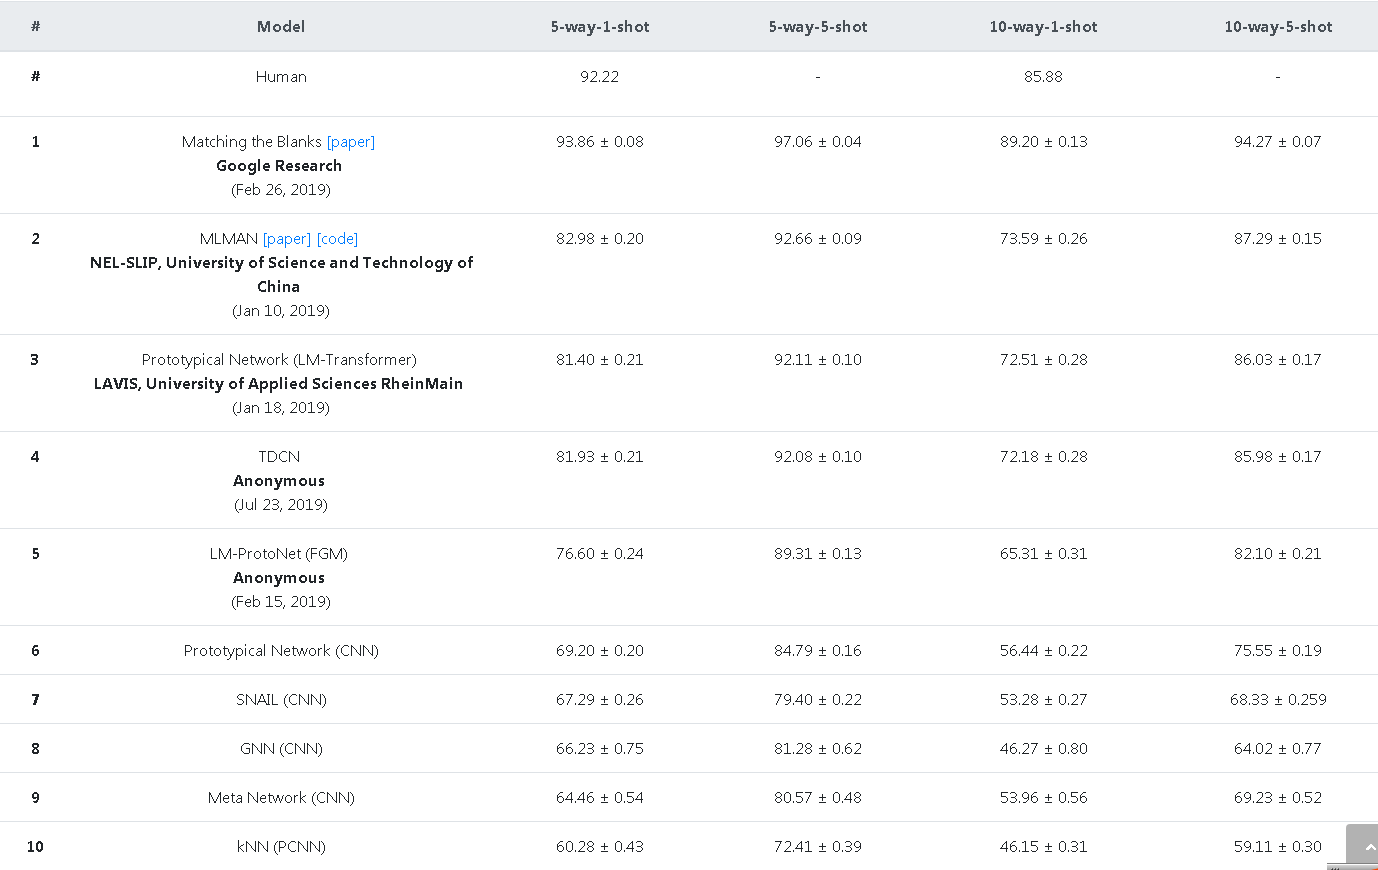Sort by the 10-way-5-shot column header
The height and width of the screenshot is (870, 1378).
click(1278, 26)
